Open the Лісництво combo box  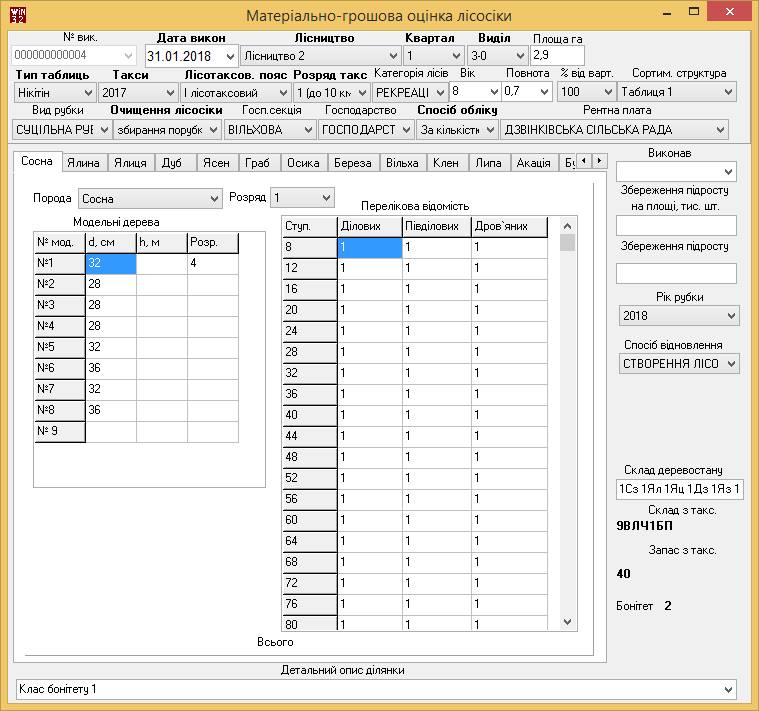pos(393,56)
